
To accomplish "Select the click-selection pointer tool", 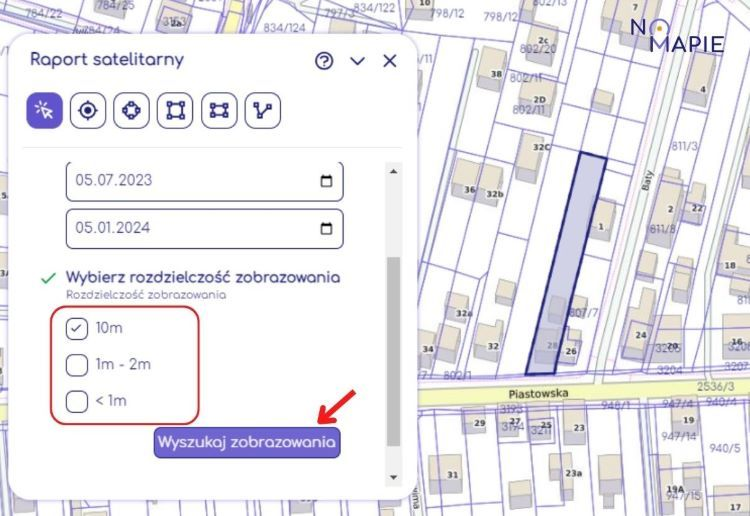I will point(45,110).
